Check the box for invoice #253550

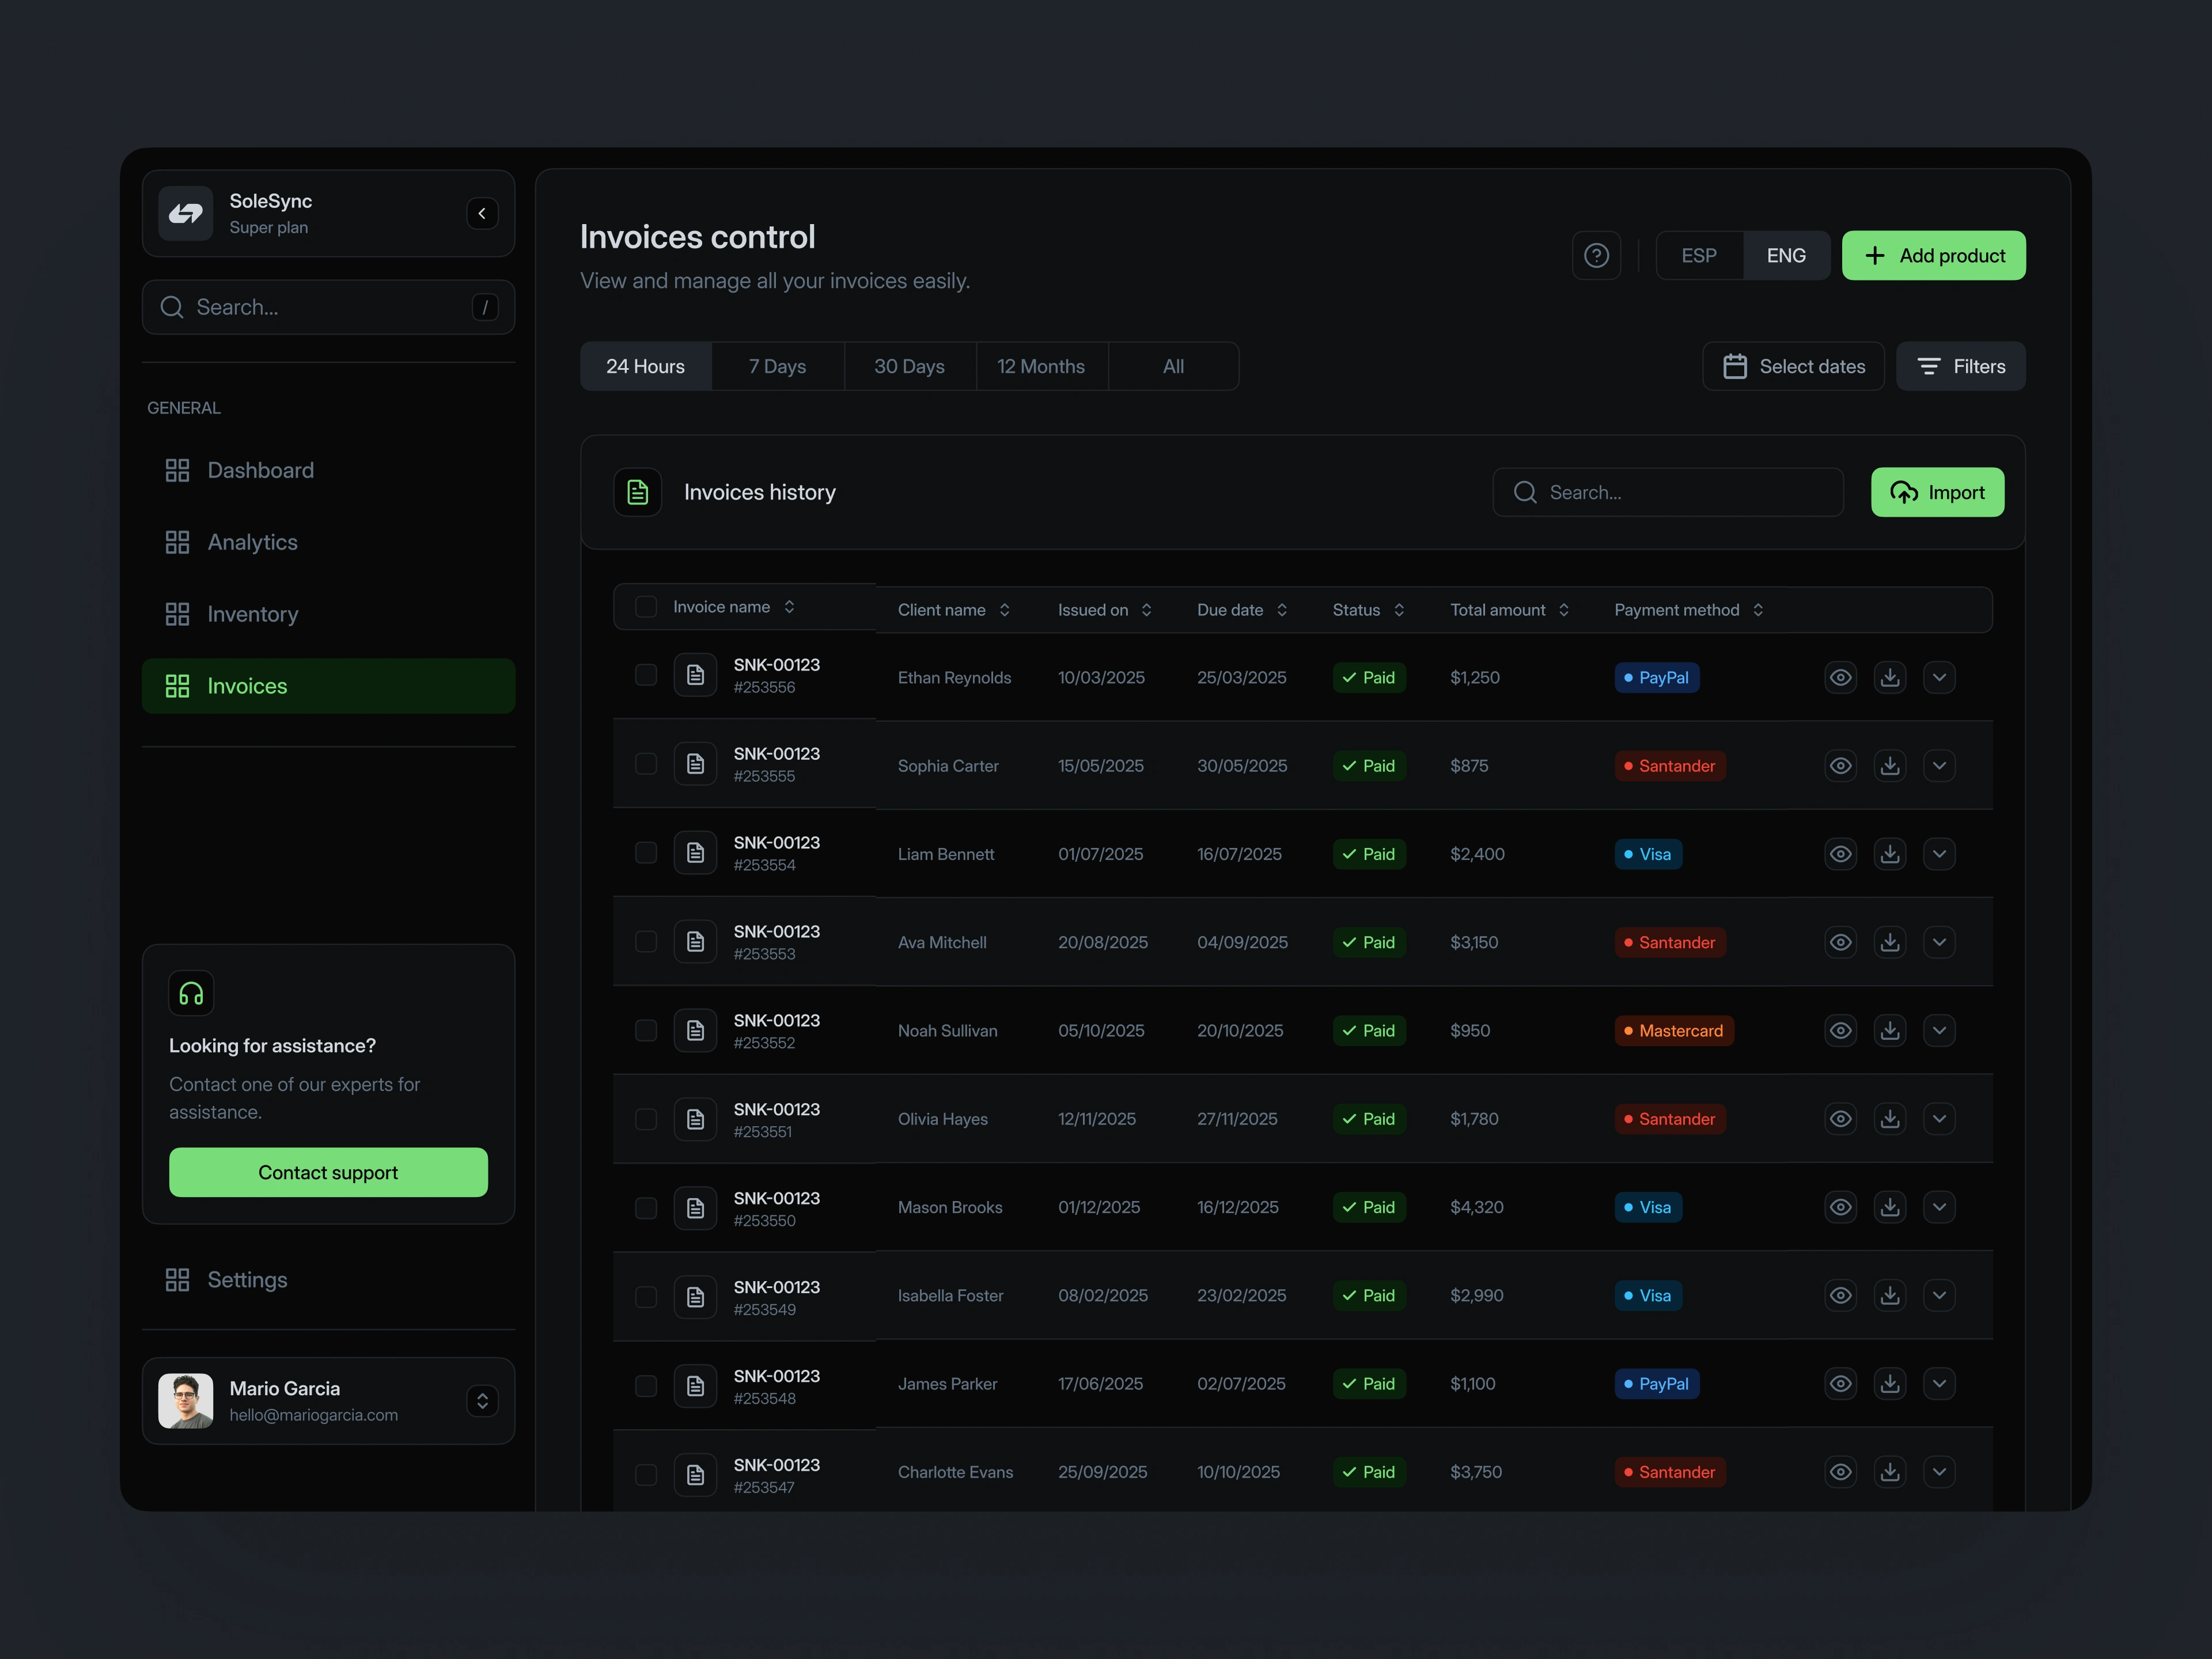coord(646,1208)
